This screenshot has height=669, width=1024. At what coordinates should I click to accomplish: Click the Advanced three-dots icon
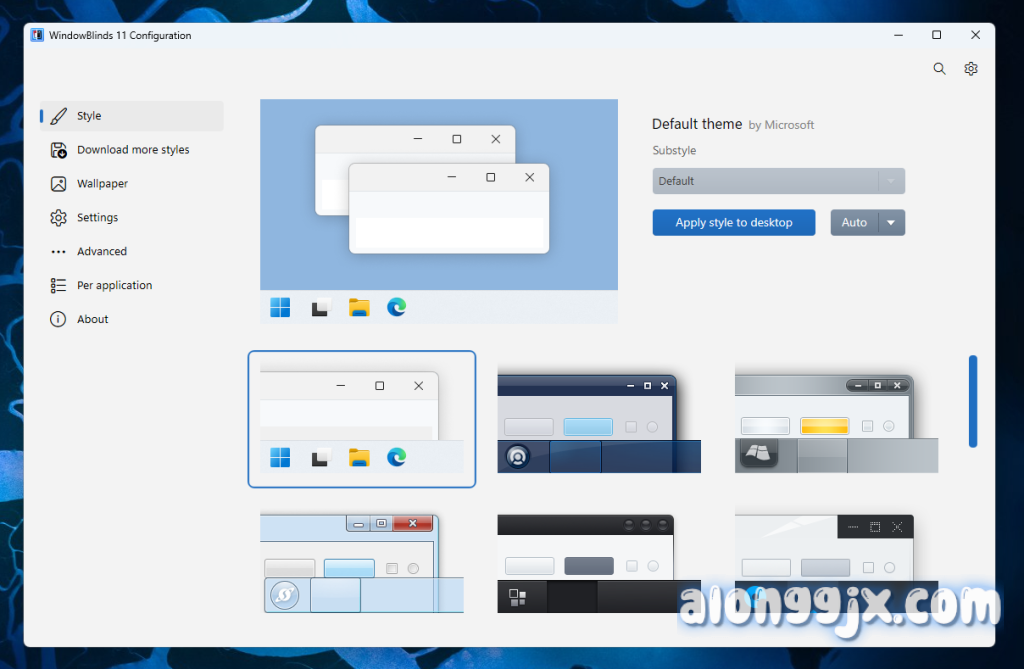[59, 252]
